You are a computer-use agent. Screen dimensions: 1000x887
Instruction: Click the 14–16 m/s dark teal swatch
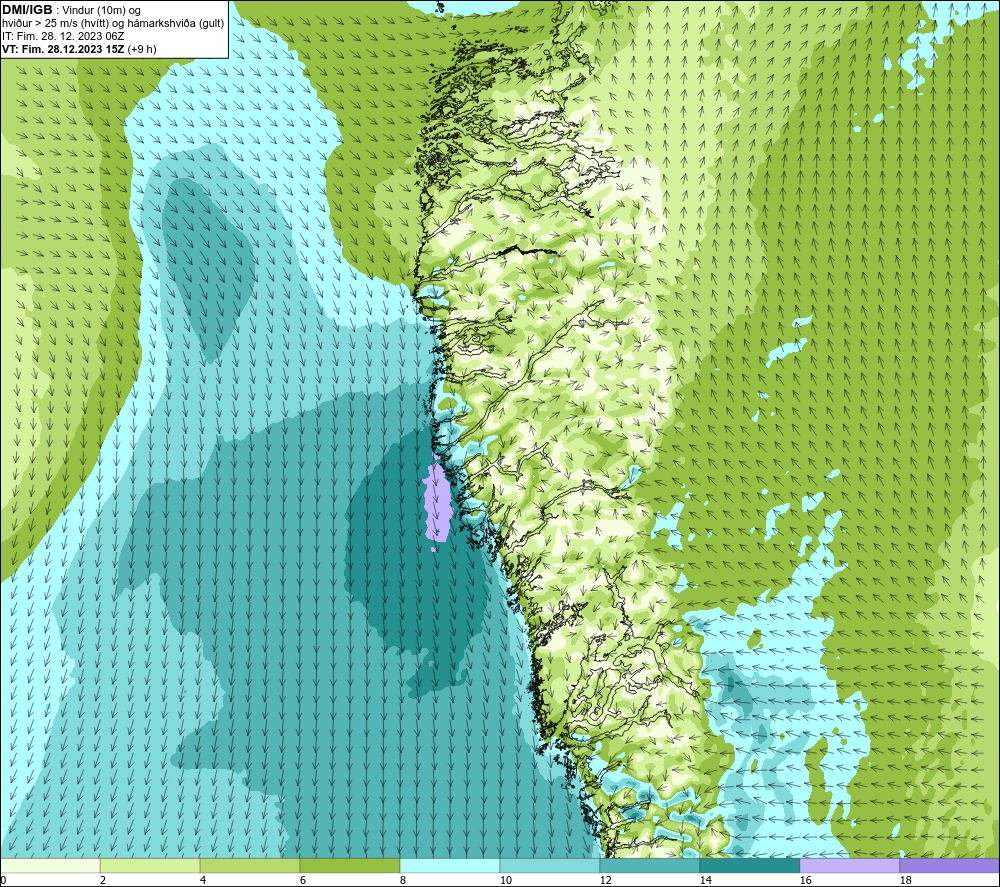pos(749,865)
